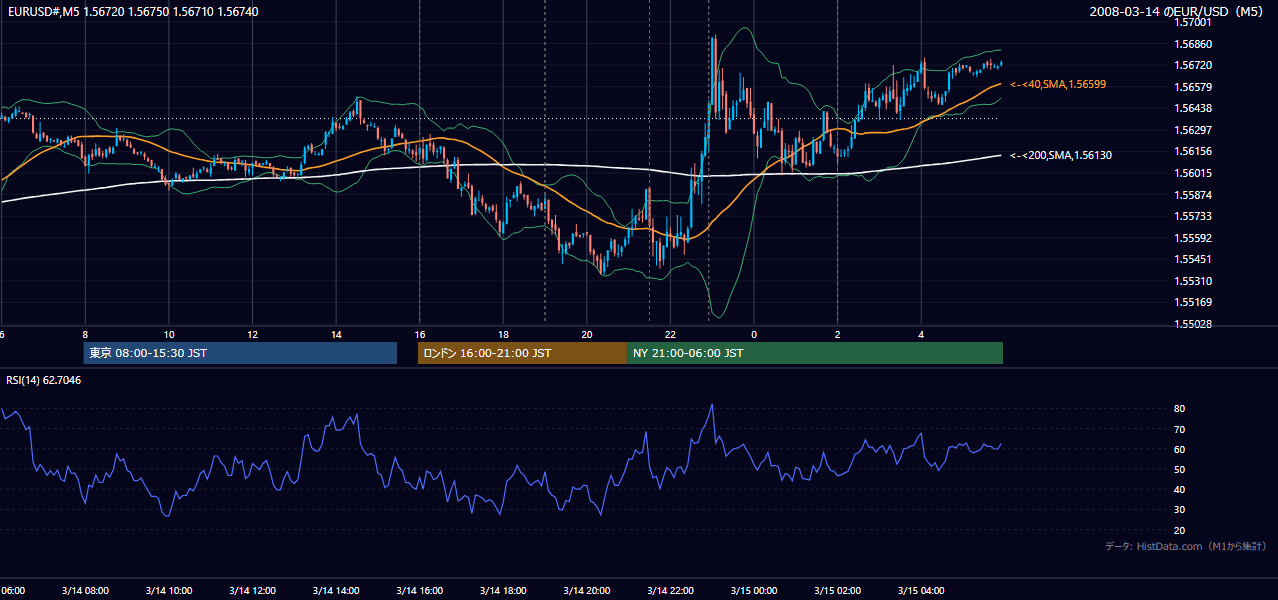Click the '2008-03-14 のEUR/USD (M5)' chart title
The image size is (1278, 600).
[x=1178, y=11]
